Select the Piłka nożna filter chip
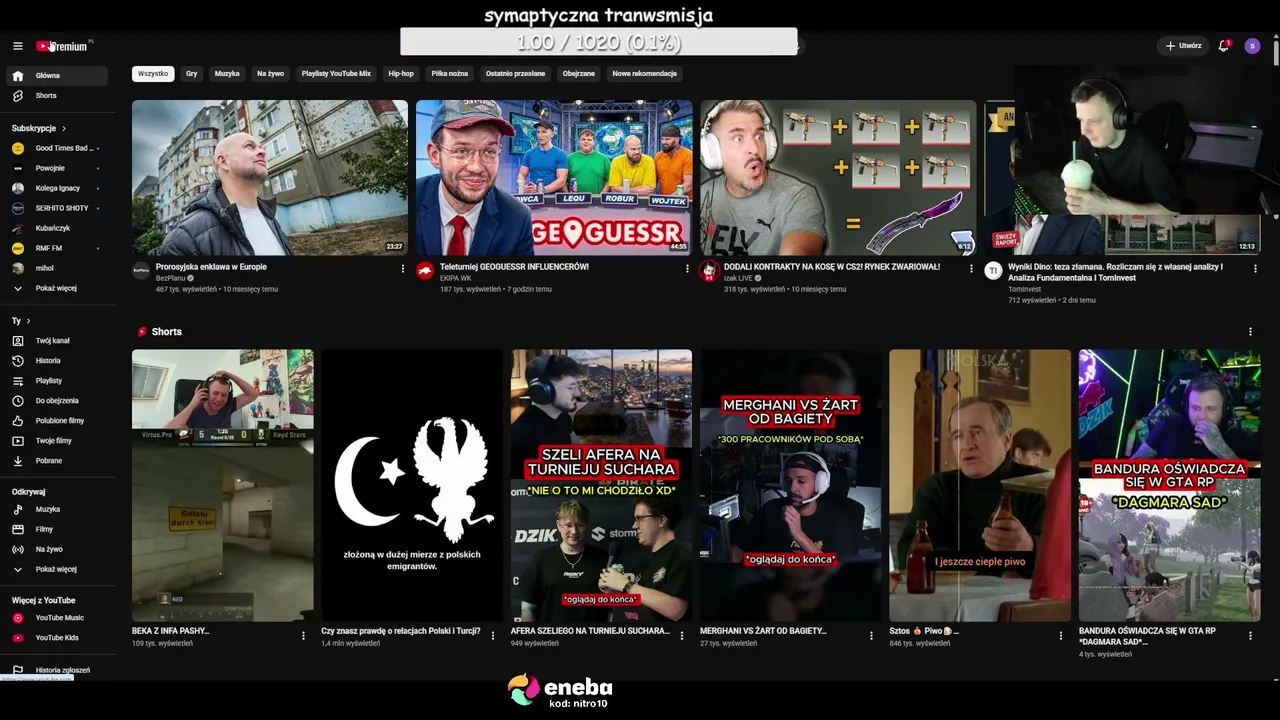The image size is (1280, 720). [x=450, y=74]
